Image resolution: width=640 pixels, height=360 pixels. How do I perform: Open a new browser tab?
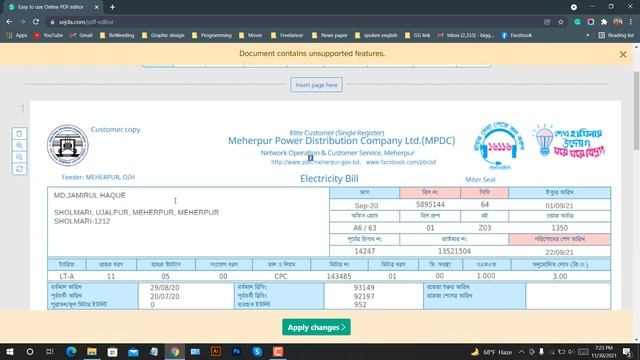(112, 7)
